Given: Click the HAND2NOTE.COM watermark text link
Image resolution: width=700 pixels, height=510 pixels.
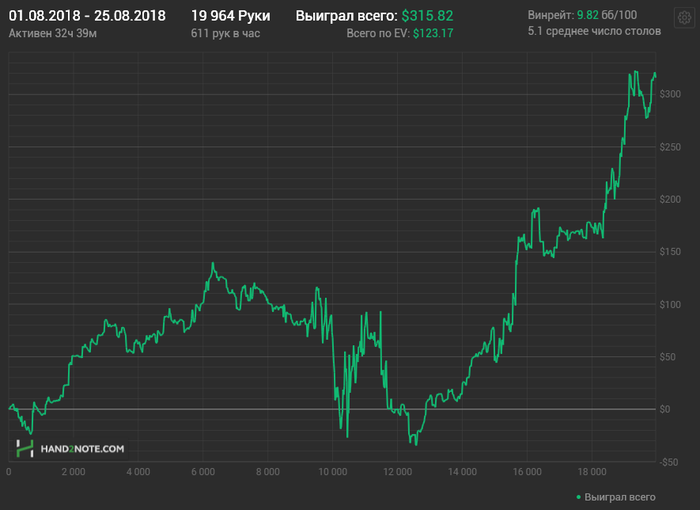Looking at the screenshot, I should [82, 449].
